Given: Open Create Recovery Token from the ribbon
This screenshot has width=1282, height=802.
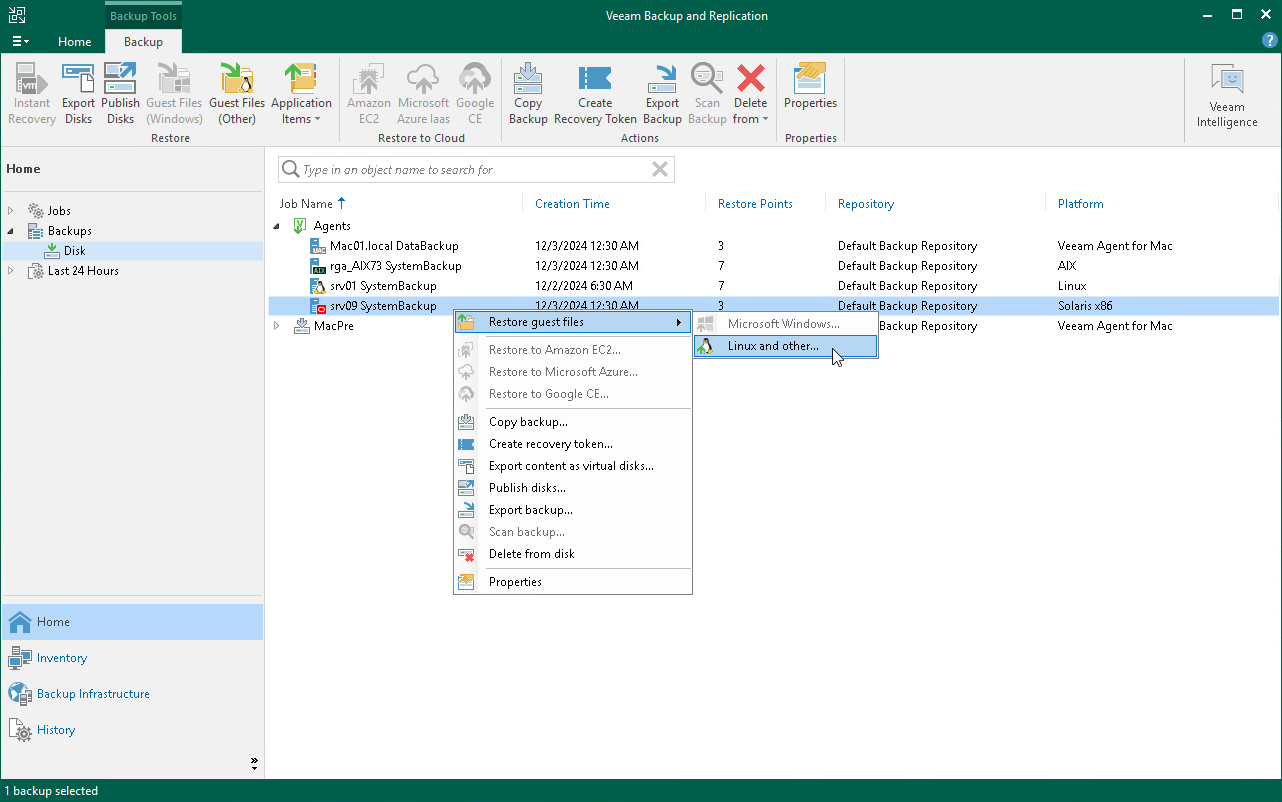Looking at the screenshot, I should click(x=595, y=92).
